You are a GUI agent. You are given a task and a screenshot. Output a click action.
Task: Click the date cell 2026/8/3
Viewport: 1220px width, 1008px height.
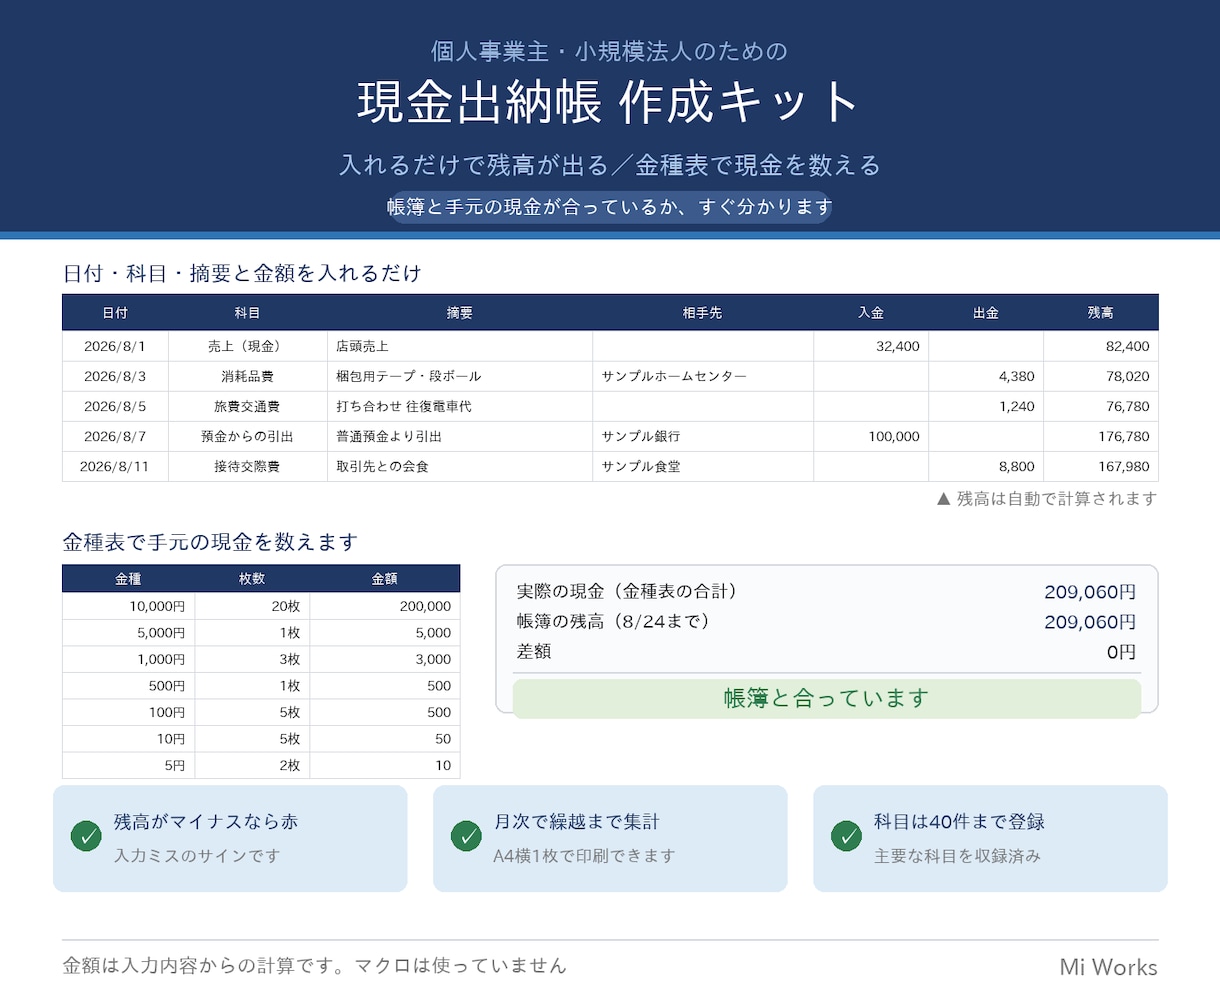pyautogui.click(x=115, y=376)
